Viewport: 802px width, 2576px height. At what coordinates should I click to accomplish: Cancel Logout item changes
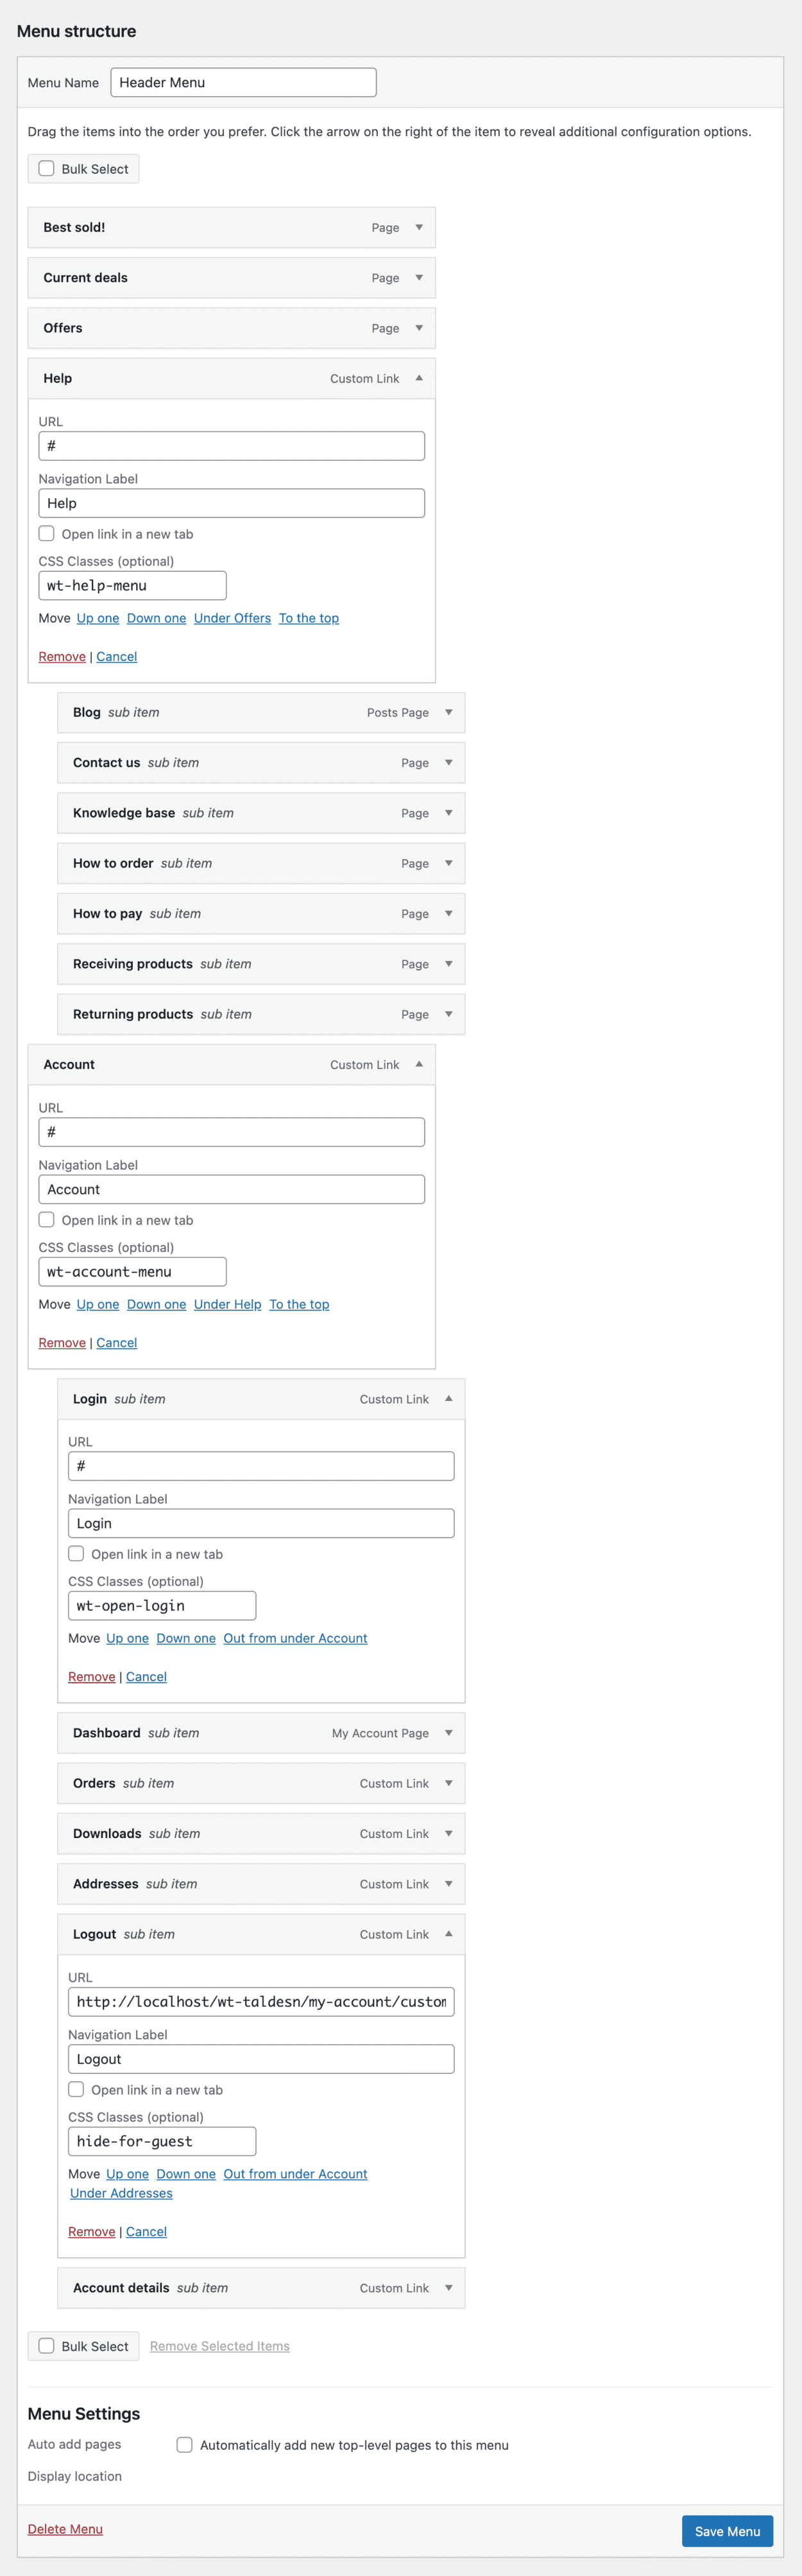click(x=146, y=2231)
